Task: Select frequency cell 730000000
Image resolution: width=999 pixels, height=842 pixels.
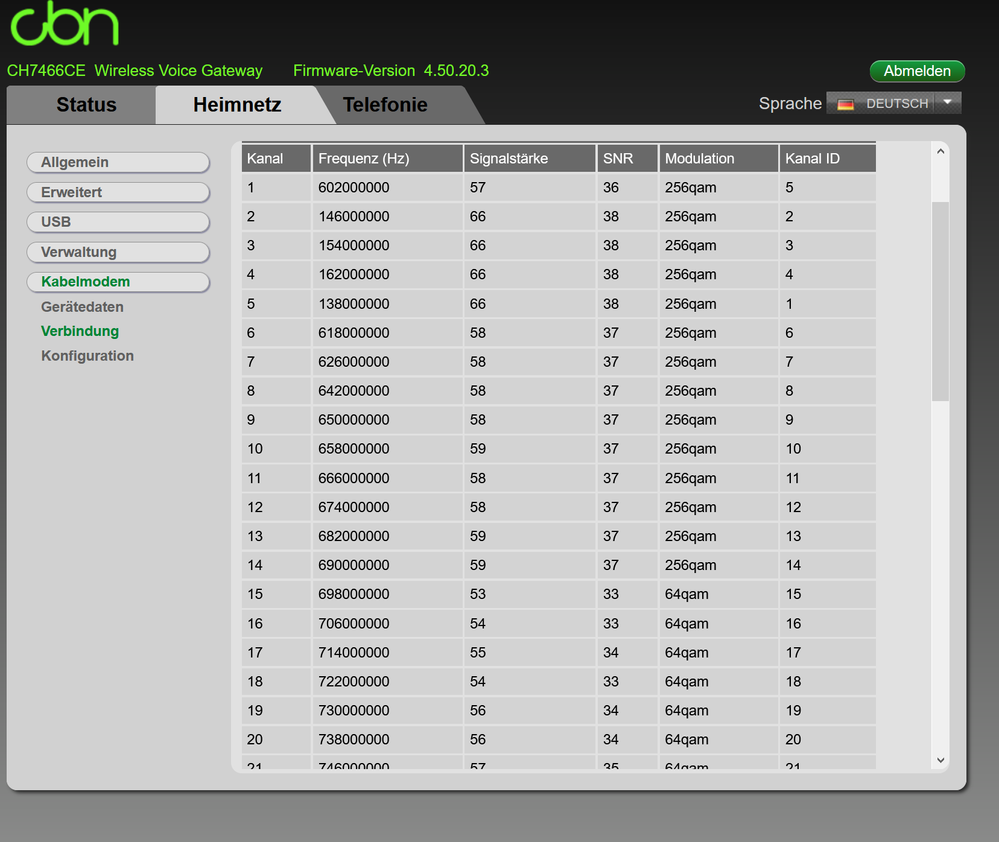Action: click(387, 710)
